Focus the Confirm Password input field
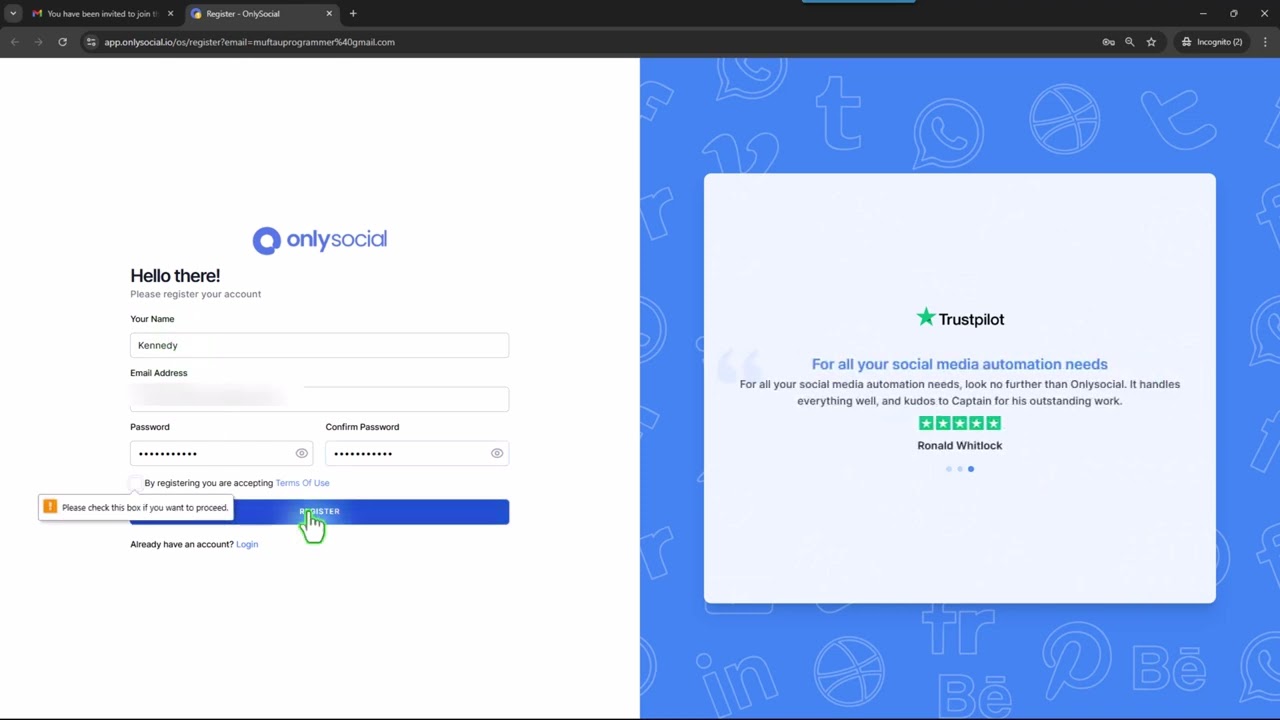The width and height of the screenshot is (1280, 720). (417, 453)
